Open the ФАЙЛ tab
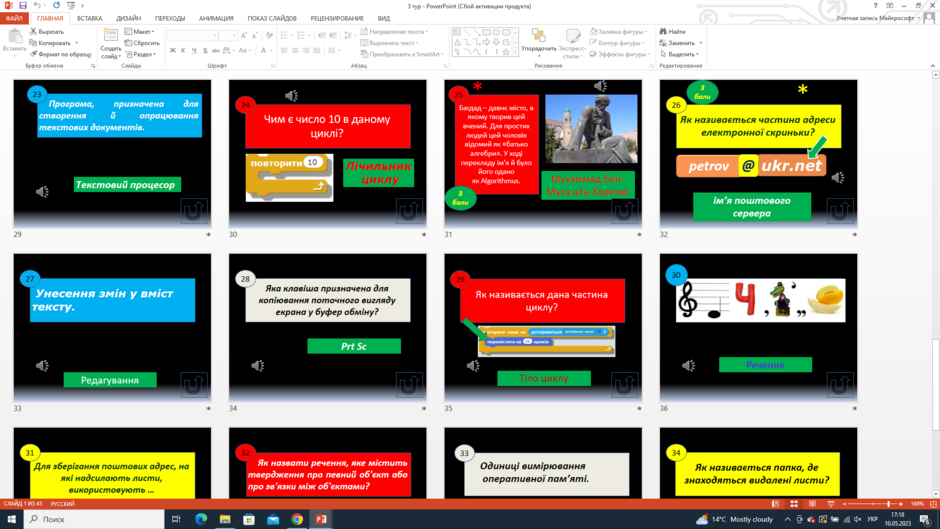 (x=14, y=19)
